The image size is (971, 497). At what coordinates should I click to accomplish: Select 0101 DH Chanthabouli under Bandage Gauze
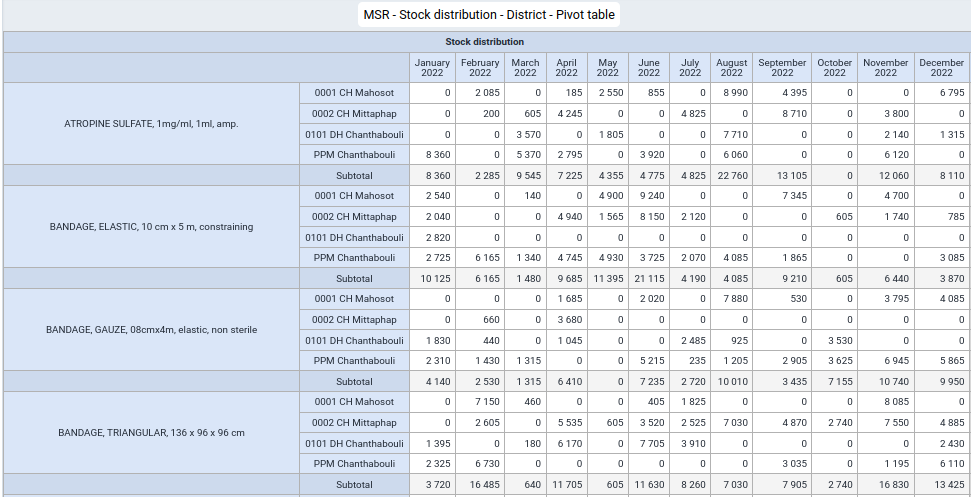[354, 340]
